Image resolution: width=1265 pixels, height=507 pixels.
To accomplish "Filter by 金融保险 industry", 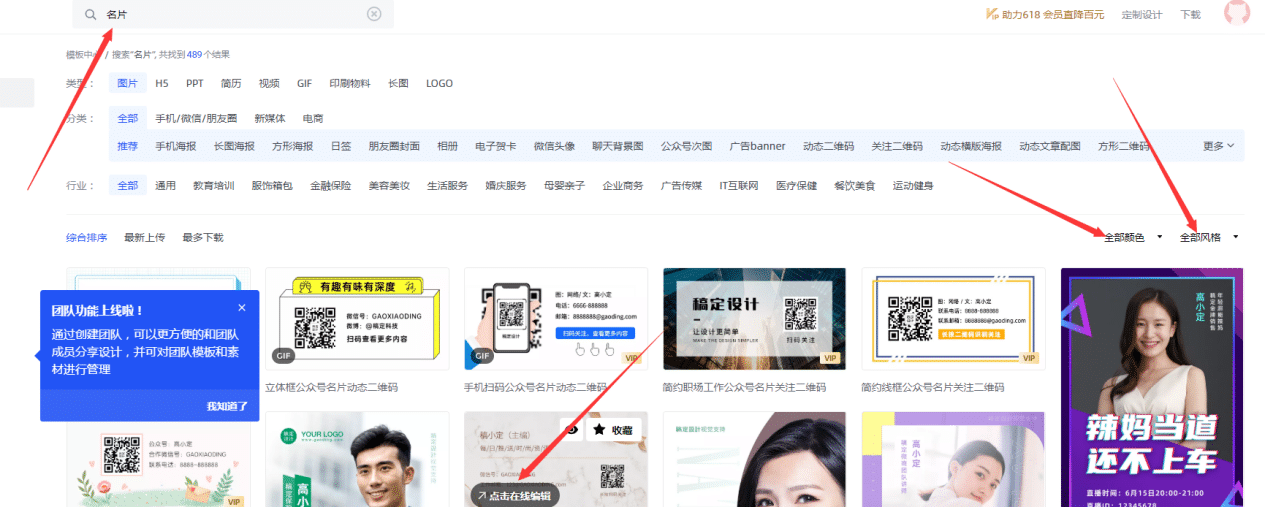I will (330, 186).
